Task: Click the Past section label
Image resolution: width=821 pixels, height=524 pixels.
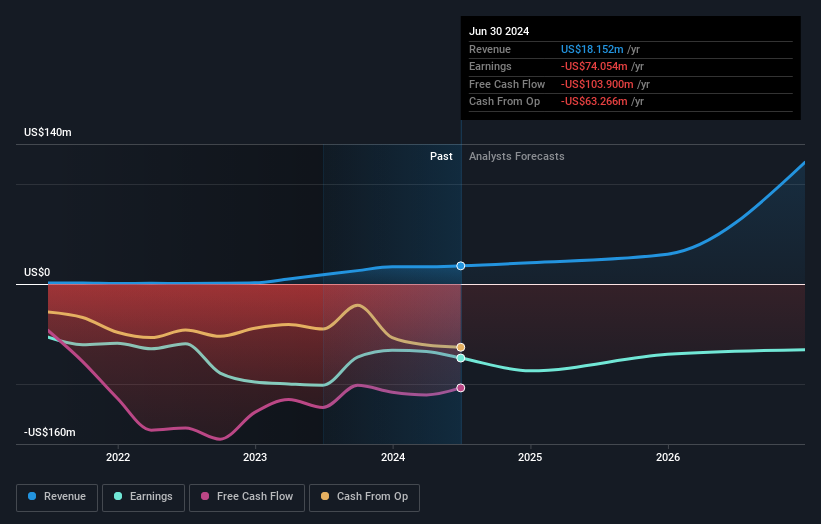Action: pyautogui.click(x=441, y=157)
